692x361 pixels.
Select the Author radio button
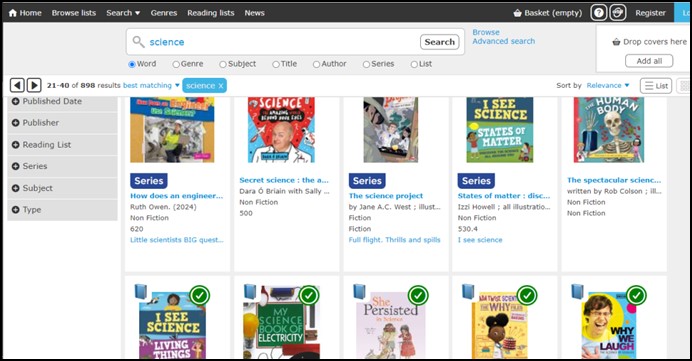[316, 64]
